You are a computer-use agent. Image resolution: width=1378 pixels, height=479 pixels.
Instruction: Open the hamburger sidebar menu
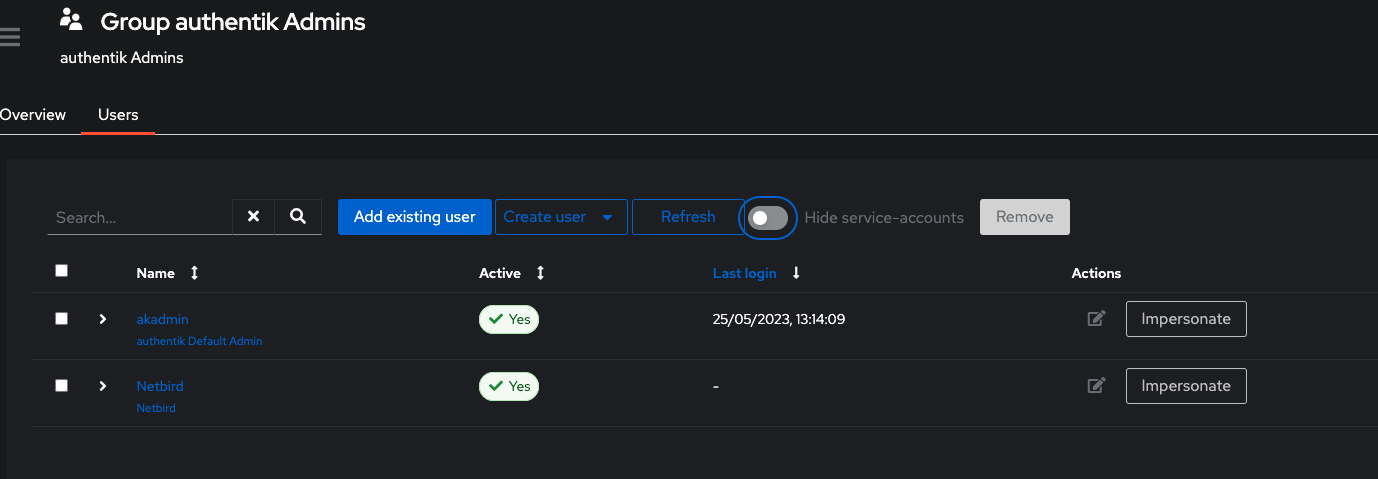point(10,38)
